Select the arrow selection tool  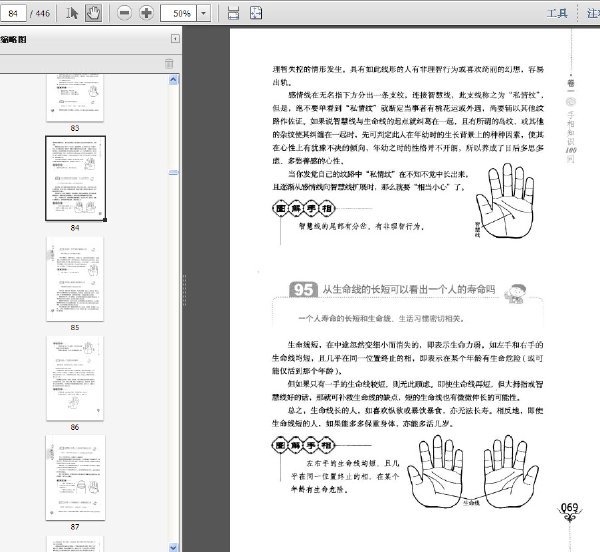(x=72, y=13)
